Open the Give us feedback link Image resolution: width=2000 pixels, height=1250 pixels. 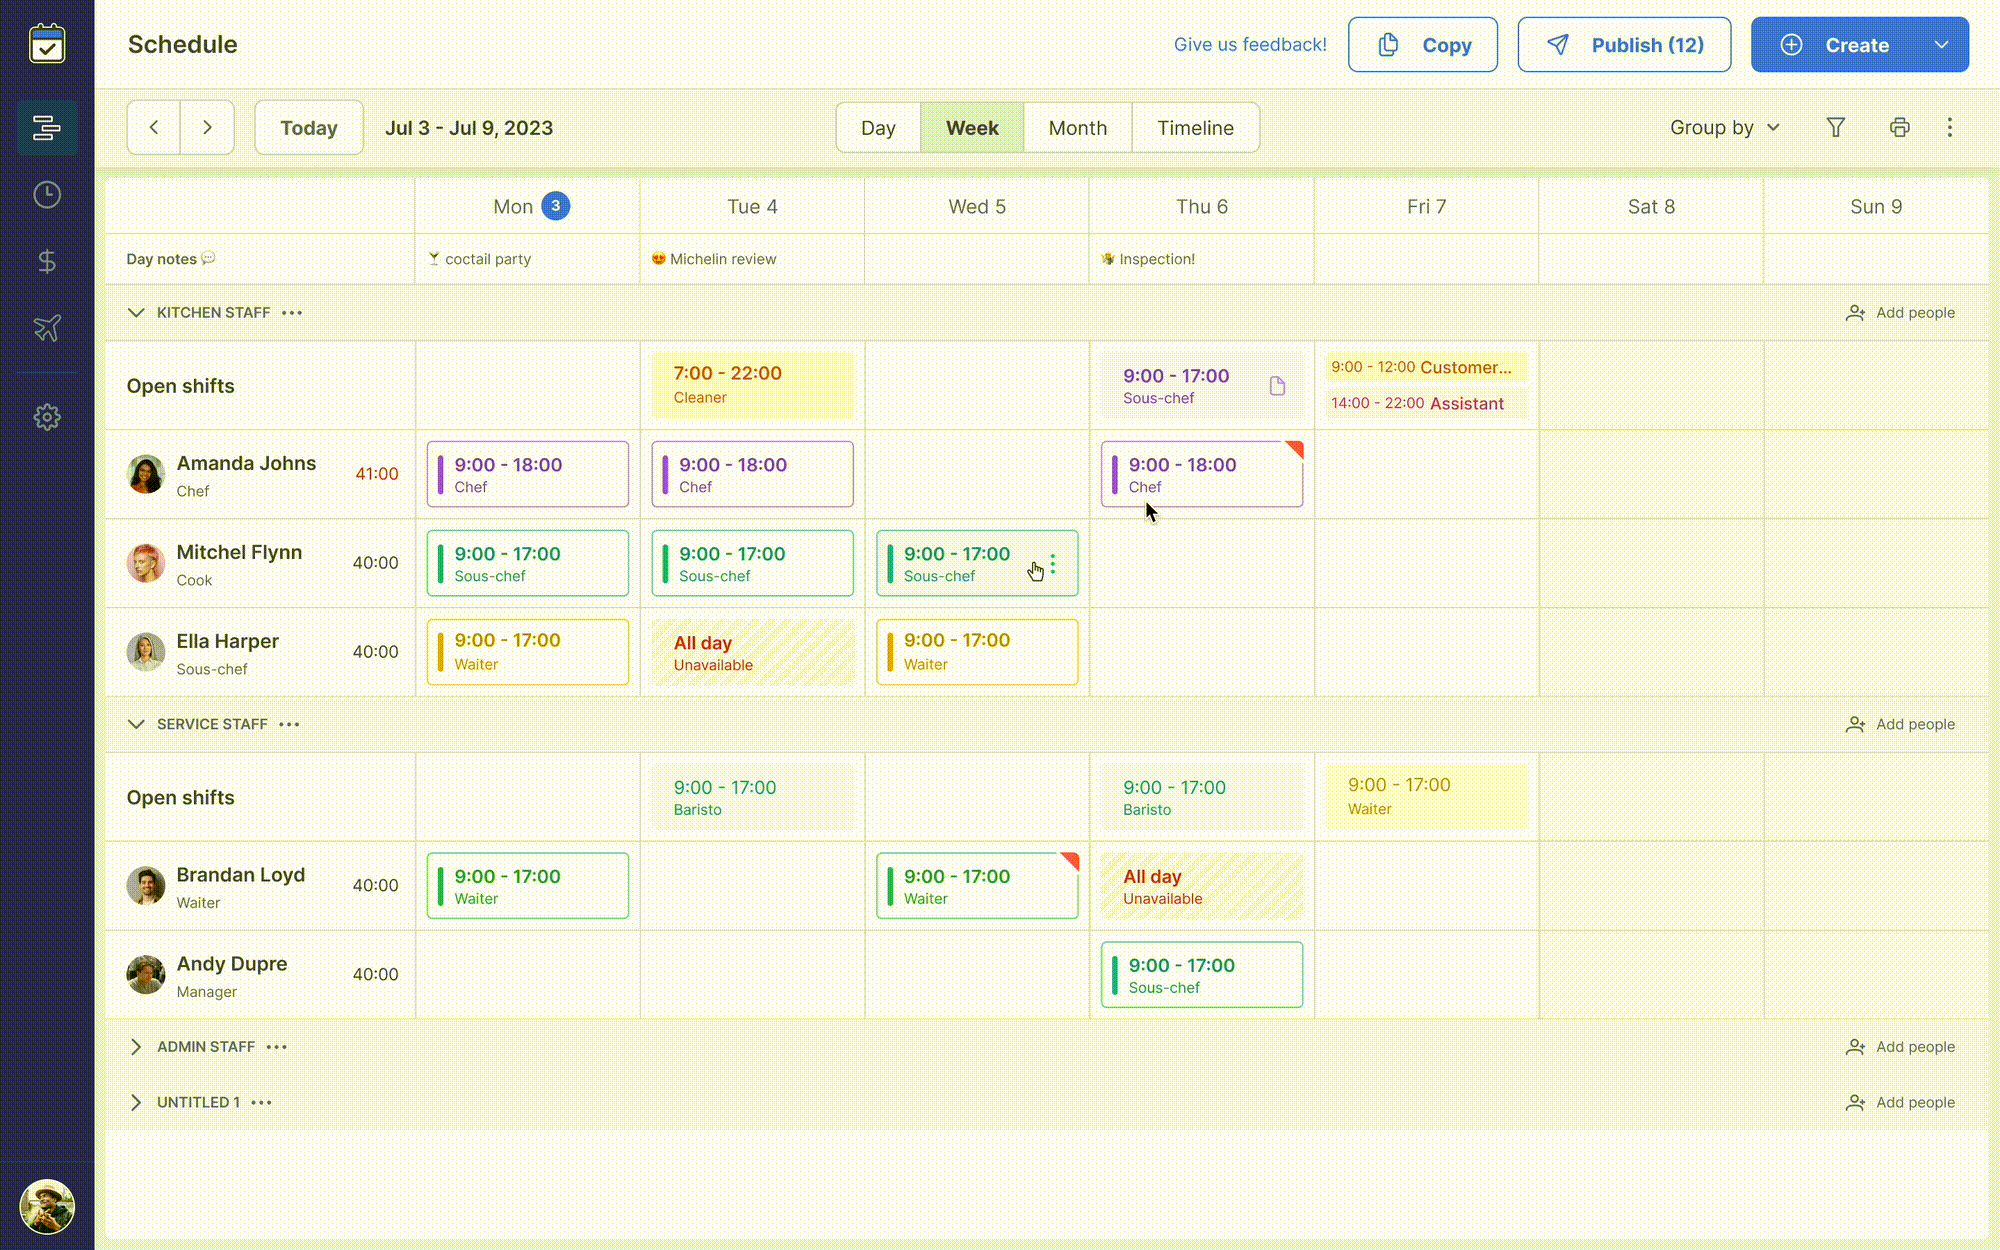[x=1250, y=44]
